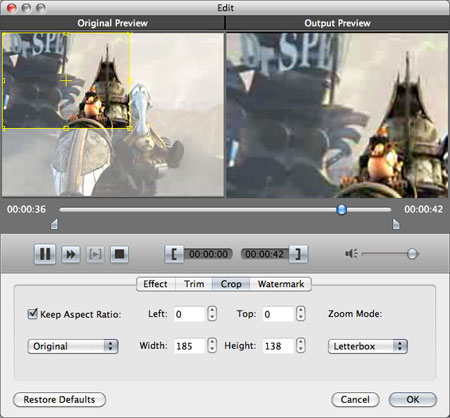Click the Cancel button
Screen dimensions: 450x418
click(355, 399)
